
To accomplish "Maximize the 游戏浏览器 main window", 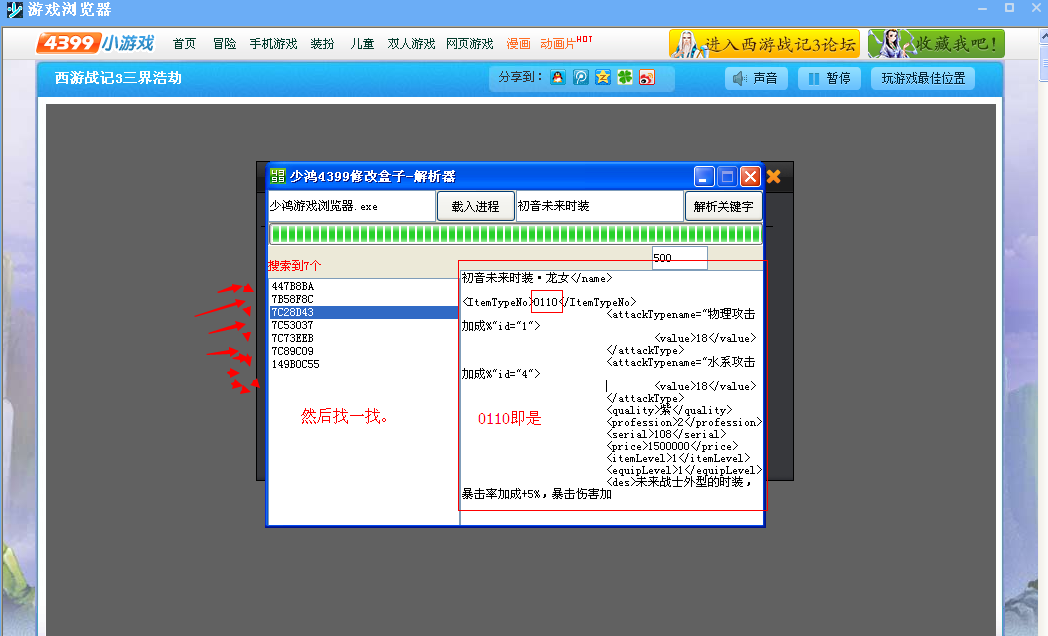I will pyautogui.click(x=1009, y=8).
